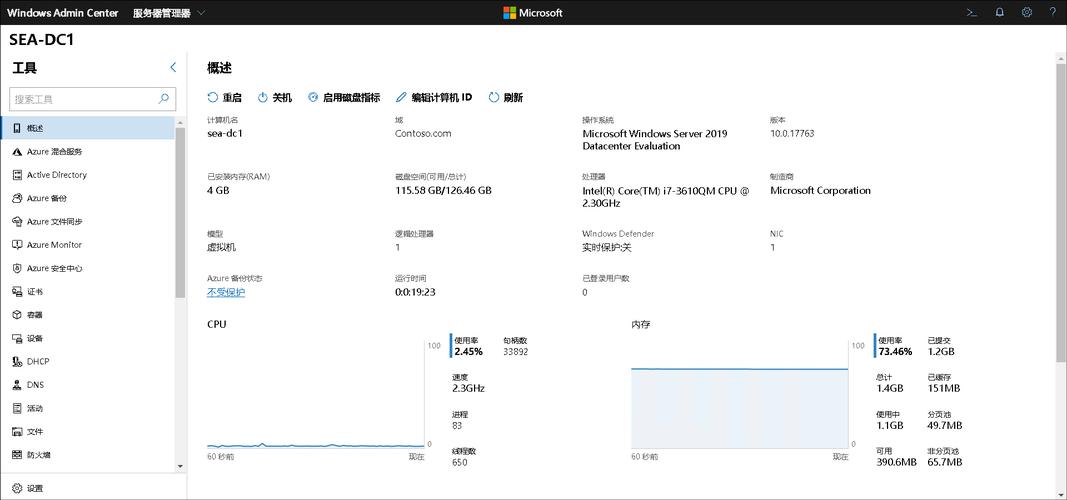Click the CPU speed value 2.3GHz

coord(468,388)
